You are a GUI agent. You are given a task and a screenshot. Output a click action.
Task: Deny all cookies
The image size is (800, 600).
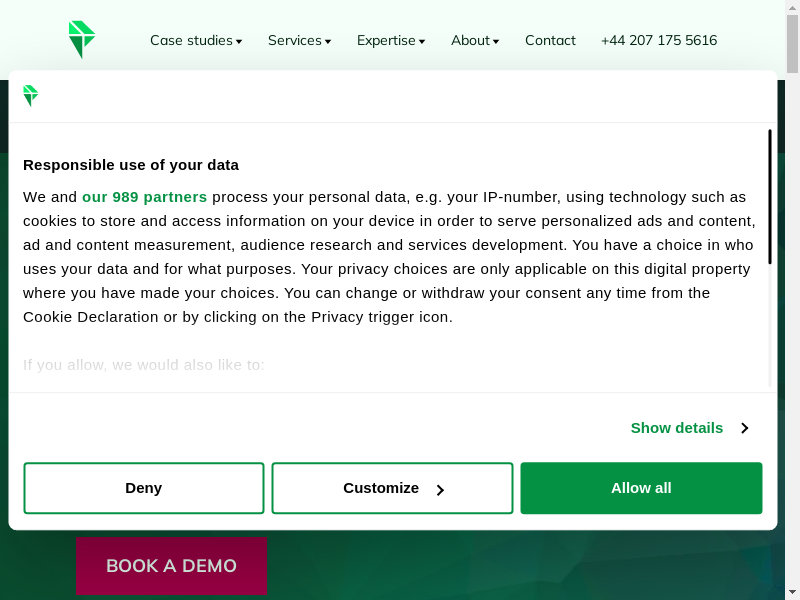(144, 488)
